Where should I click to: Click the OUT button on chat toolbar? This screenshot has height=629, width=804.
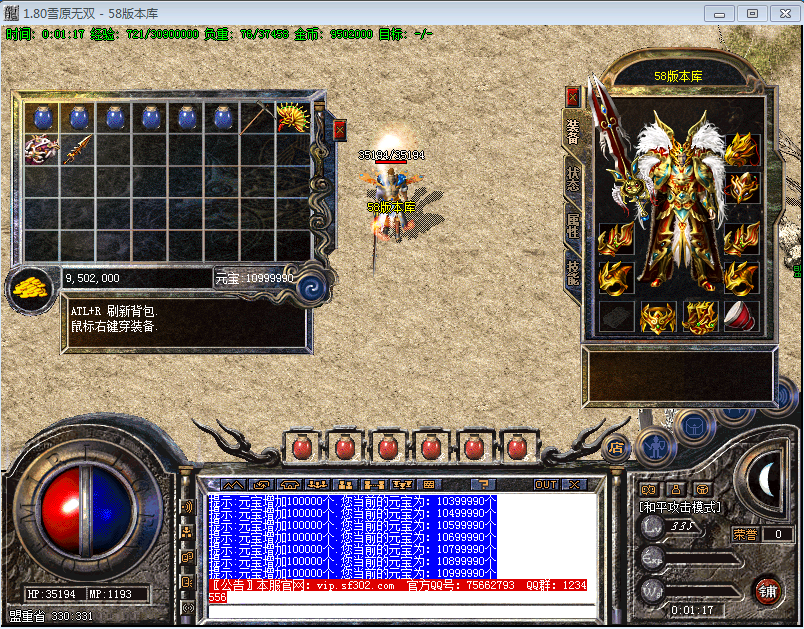(x=546, y=484)
